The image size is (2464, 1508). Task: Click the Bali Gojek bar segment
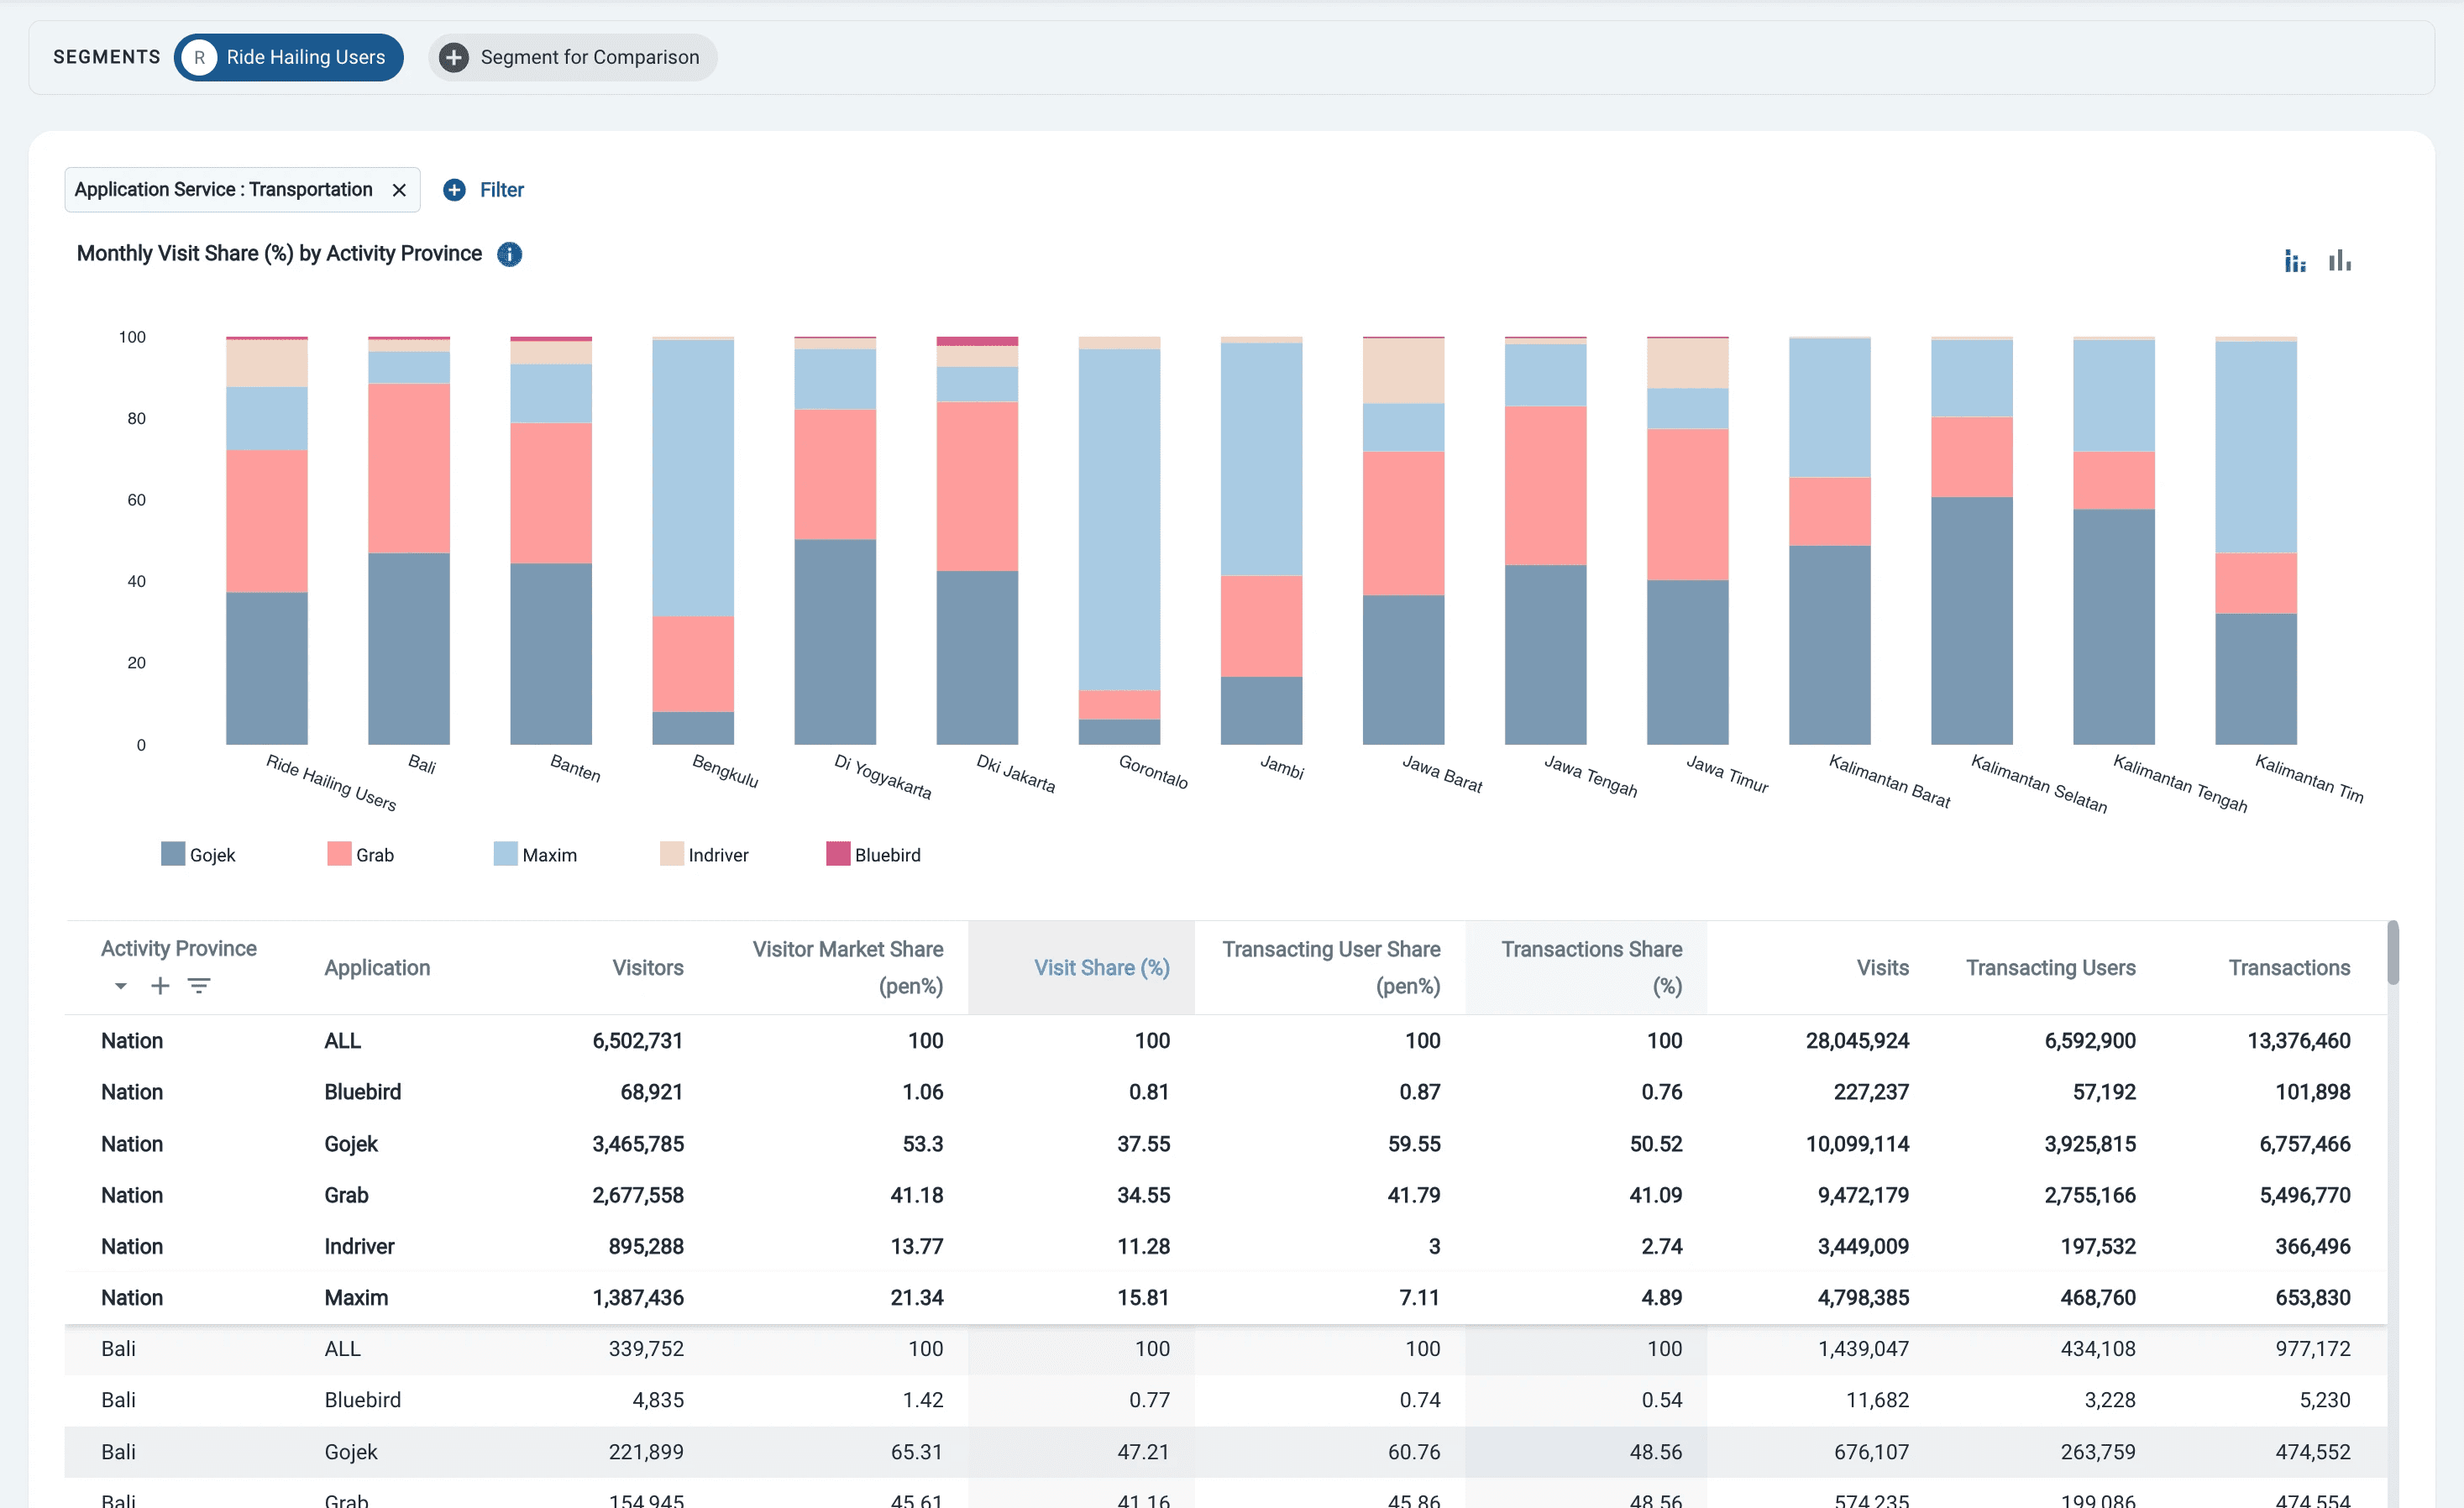pyautogui.click(x=409, y=648)
